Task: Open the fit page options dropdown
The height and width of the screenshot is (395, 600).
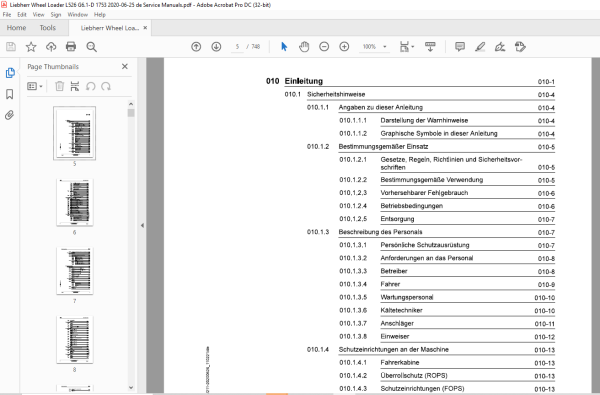Action: [x=406, y=47]
